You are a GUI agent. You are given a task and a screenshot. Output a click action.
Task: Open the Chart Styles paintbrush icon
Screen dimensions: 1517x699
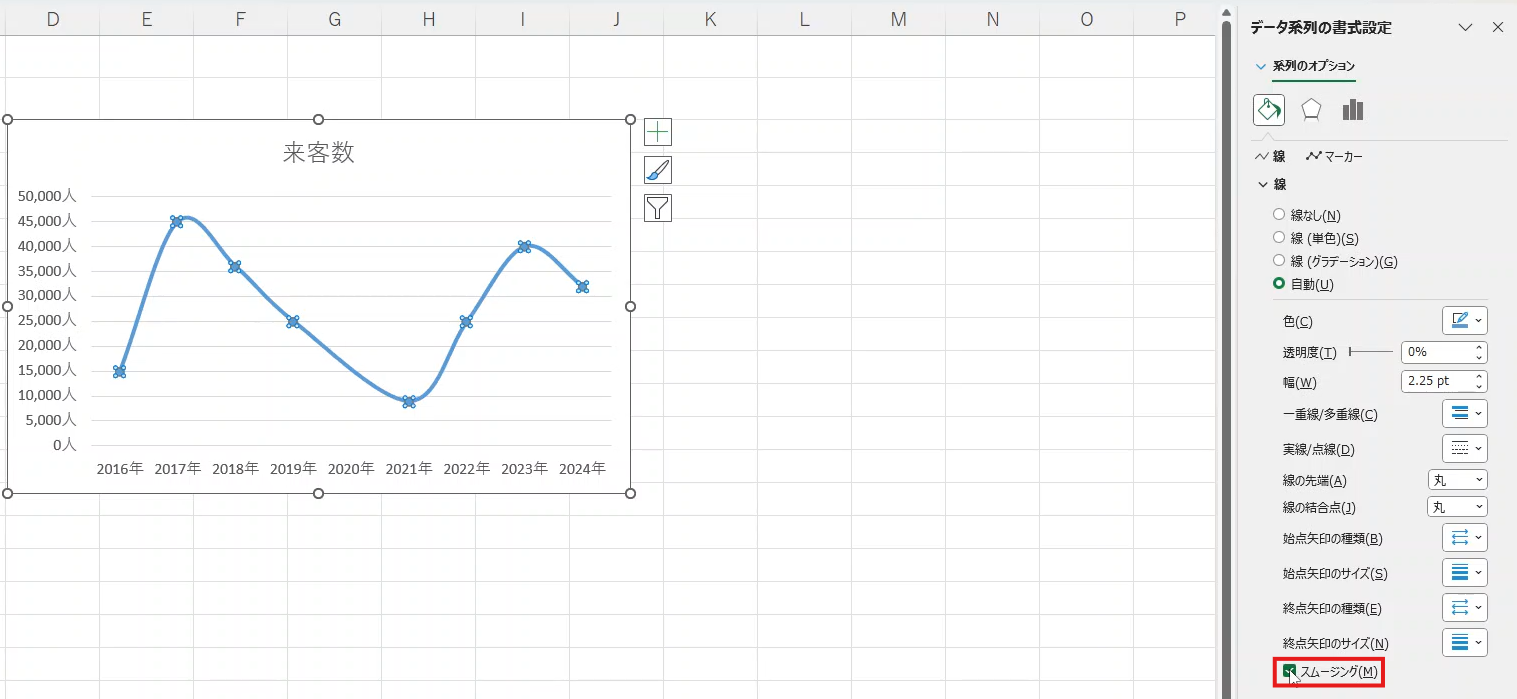(x=658, y=170)
